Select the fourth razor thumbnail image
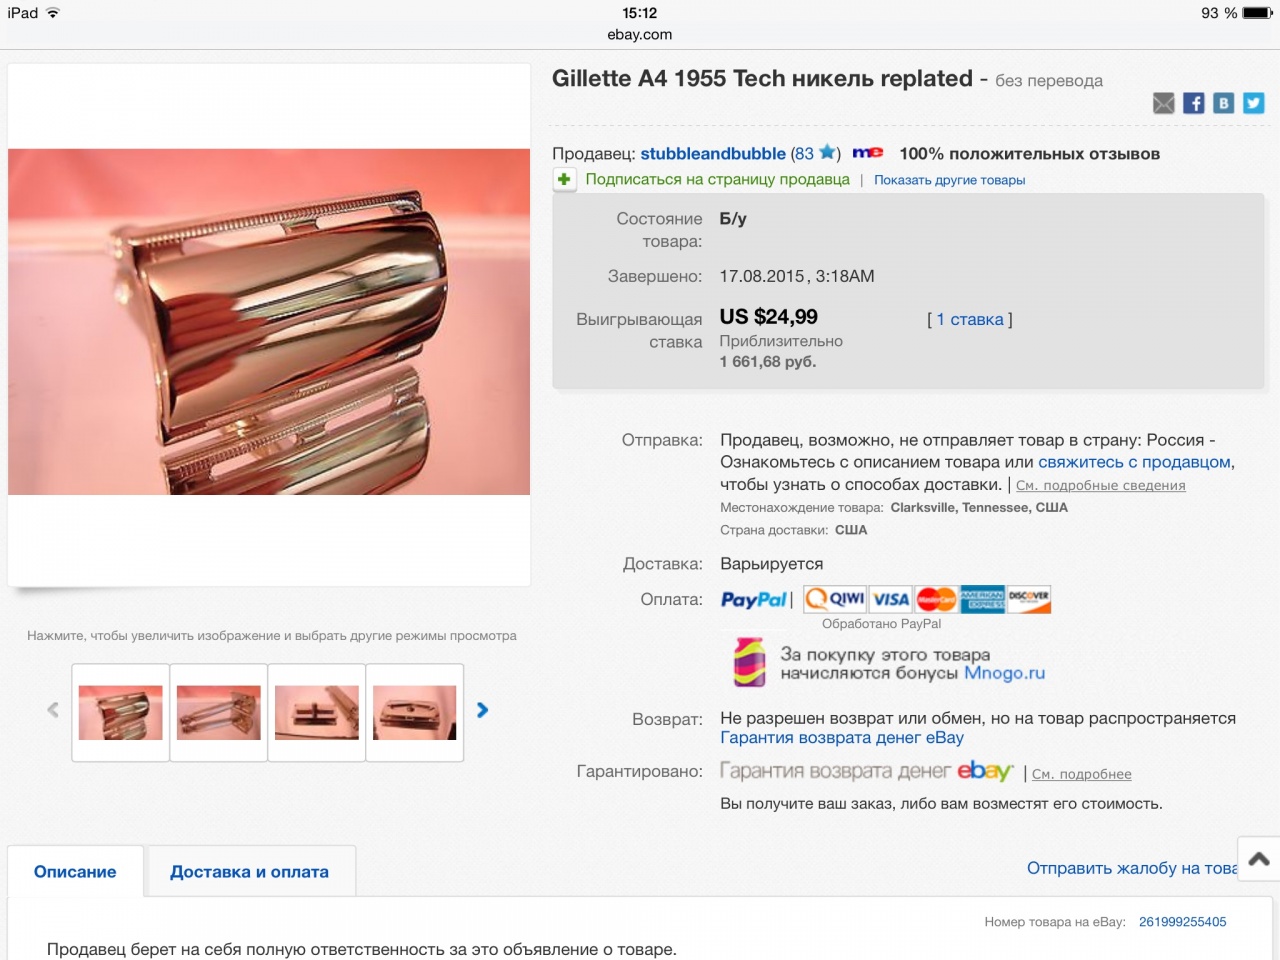This screenshot has width=1280, height=960. click(414, 713)
